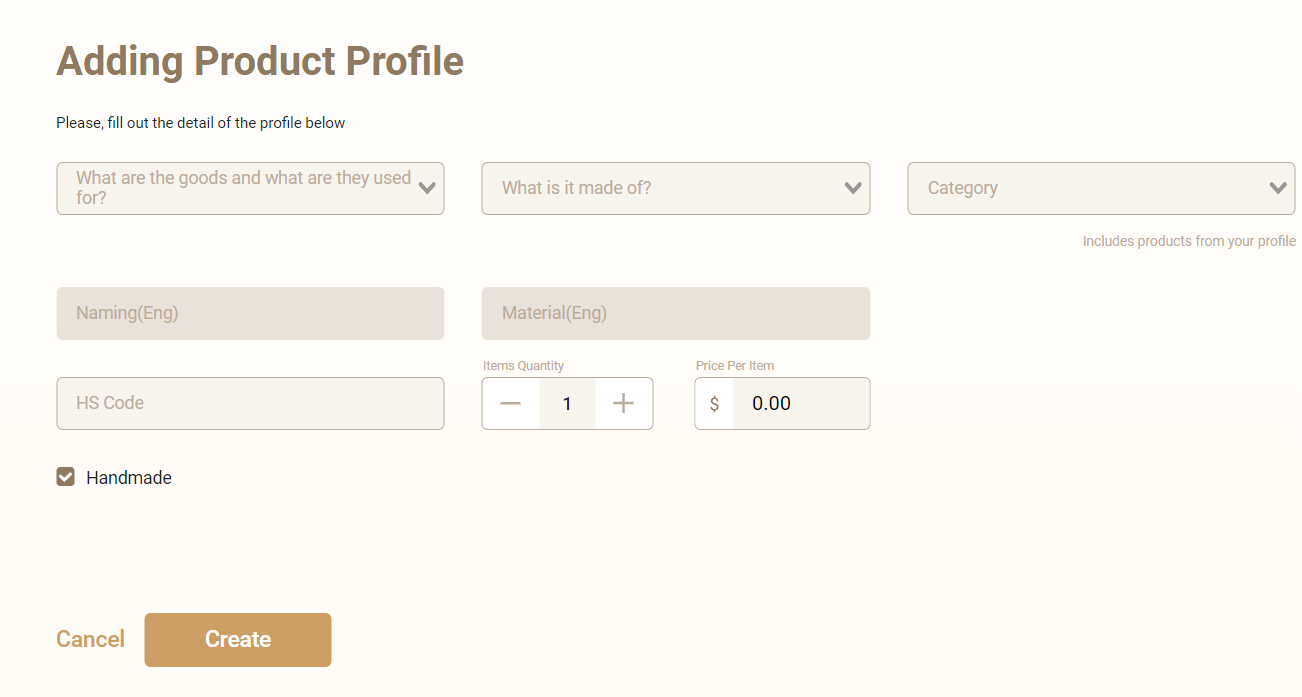
Task: Click the 'Adding Product Profile' heading
Action: pos(260,61)
